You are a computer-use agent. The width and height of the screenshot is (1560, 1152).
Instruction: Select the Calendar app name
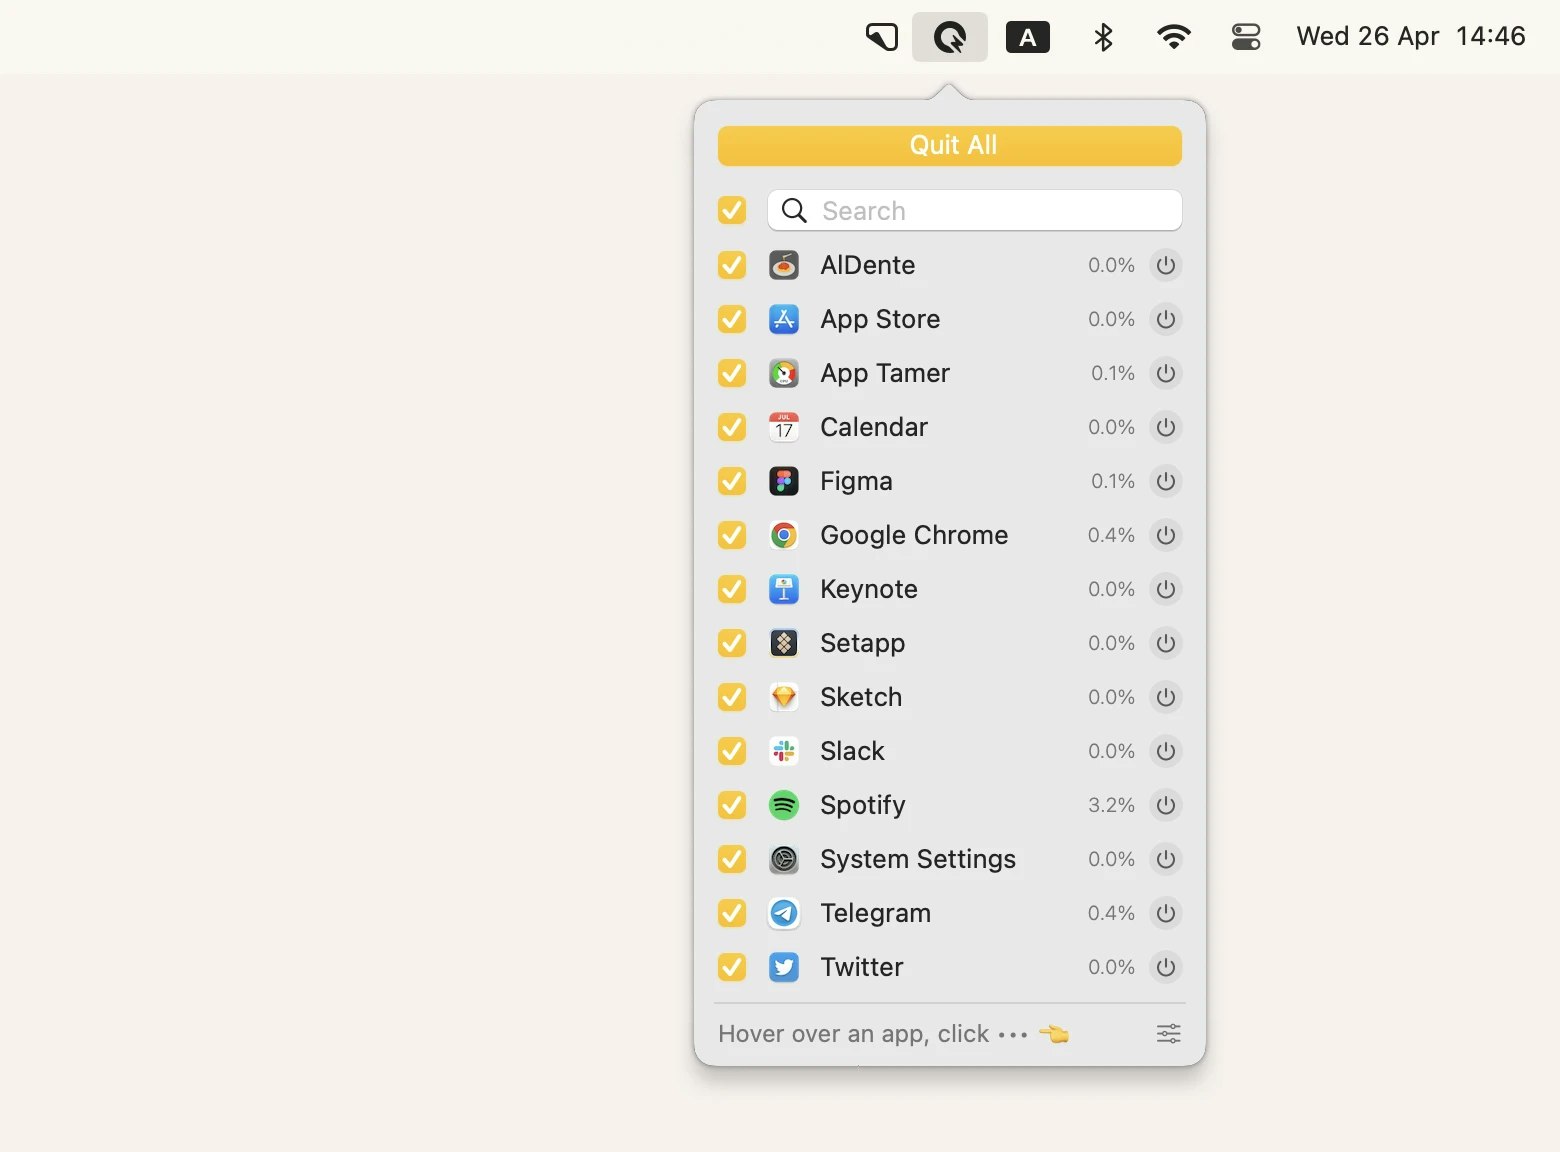click(x=874, y=427)
